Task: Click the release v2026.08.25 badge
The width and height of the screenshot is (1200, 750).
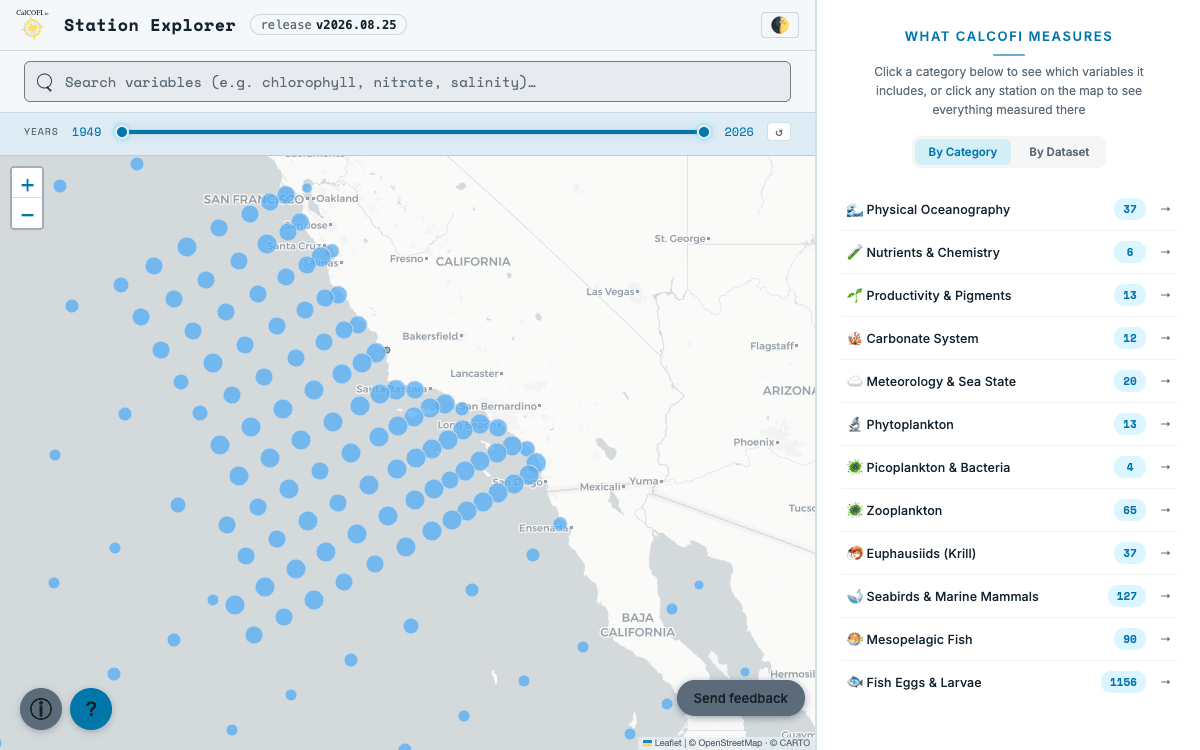Action: [328, 25]
